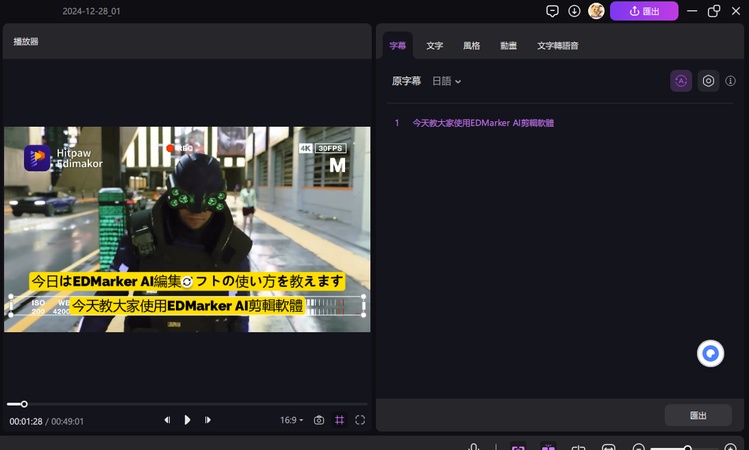749x450 pixels.
Task: Toggle the purple auto-translate subtitle icon
Action: 681,81
